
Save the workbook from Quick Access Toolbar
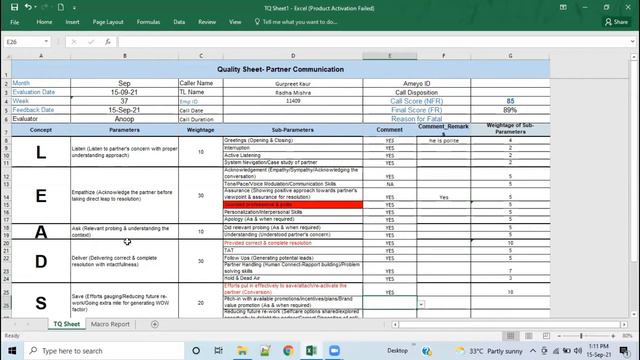(14, 7)
